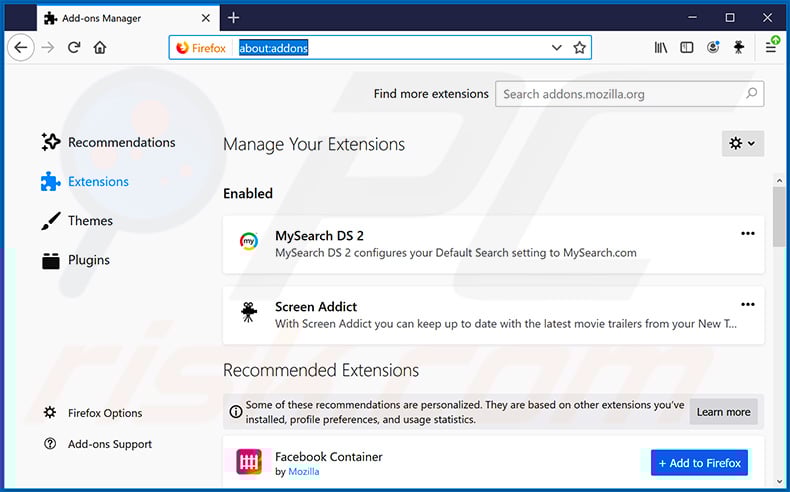Go back using the back arrow
Screen dimensions: 790x492
point(21,48)
